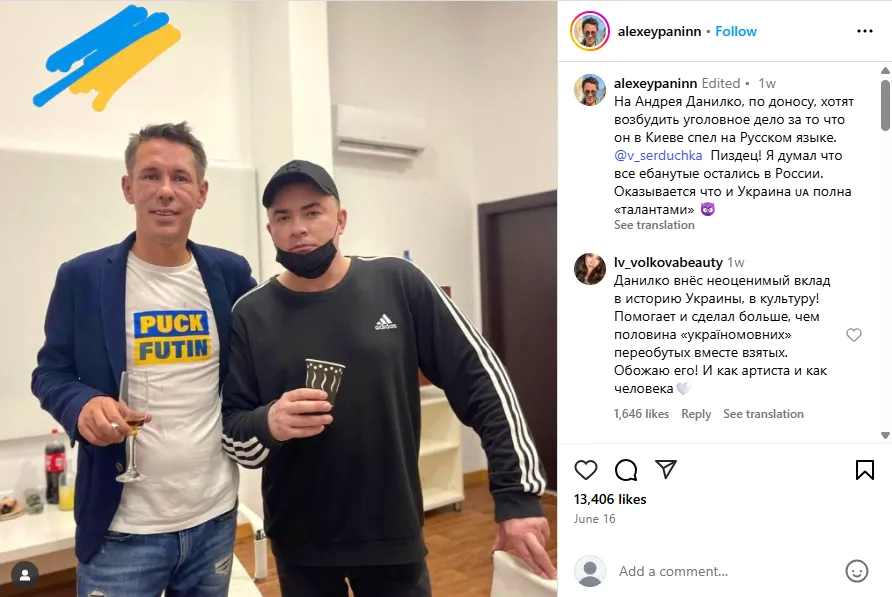The width and height of the screenshot is (892, 597).
Task: Open lv_volkovabeauty's profile avatar
Action: 590,269
